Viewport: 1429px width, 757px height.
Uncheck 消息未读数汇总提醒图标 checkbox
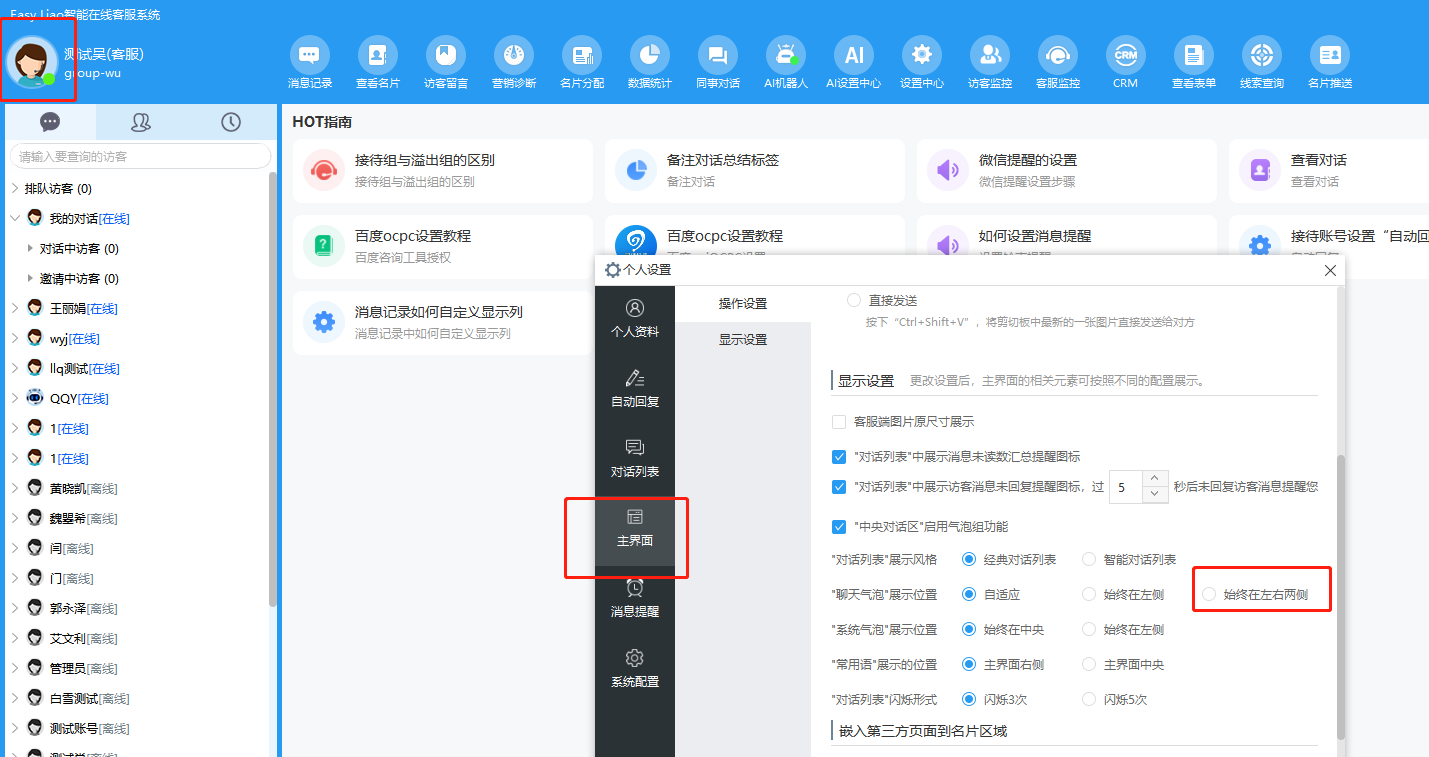pos(839,457)
